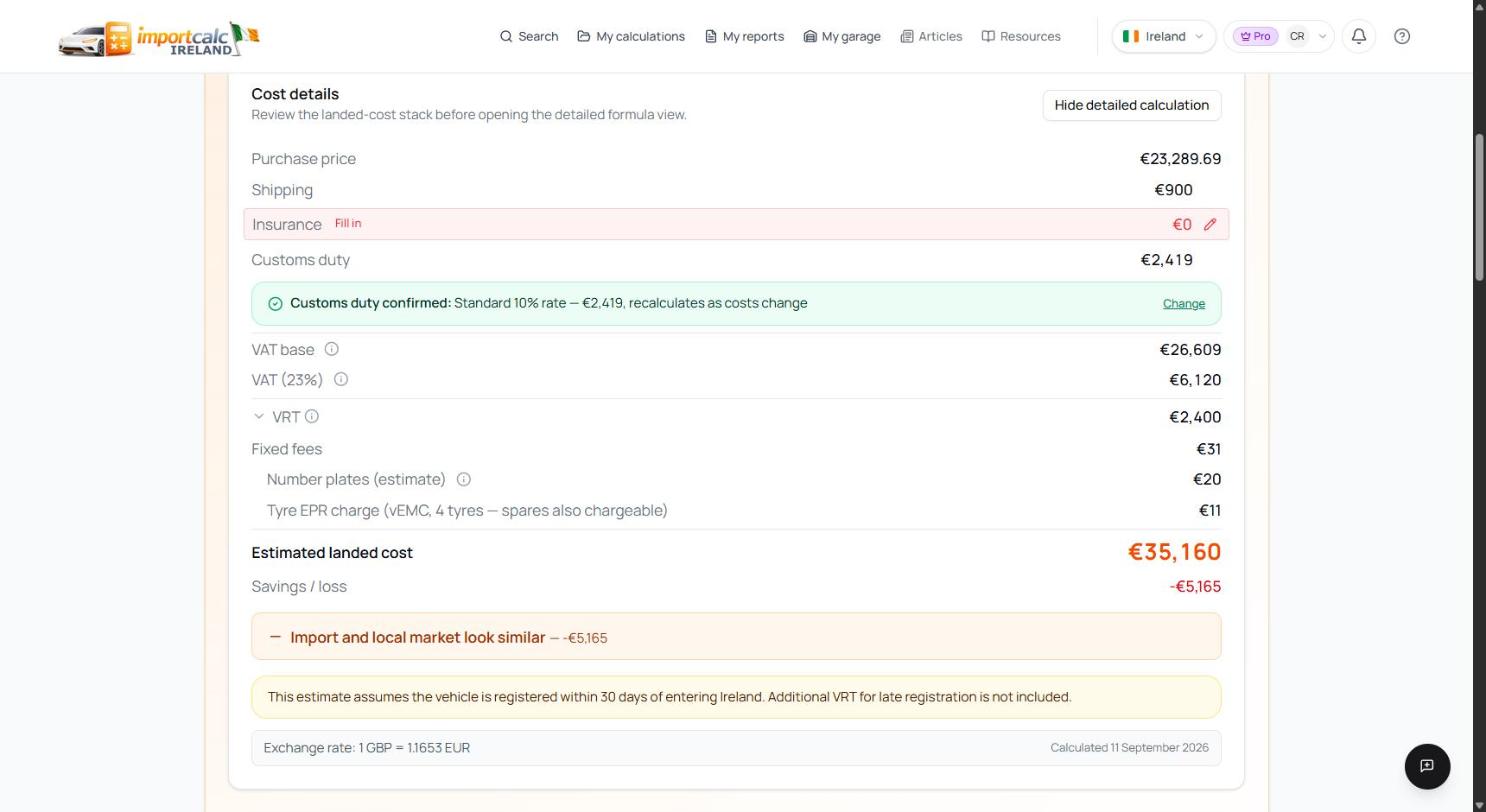
Task: Click the Savings / loss value -€5,165
Action: pos(1195,587)
